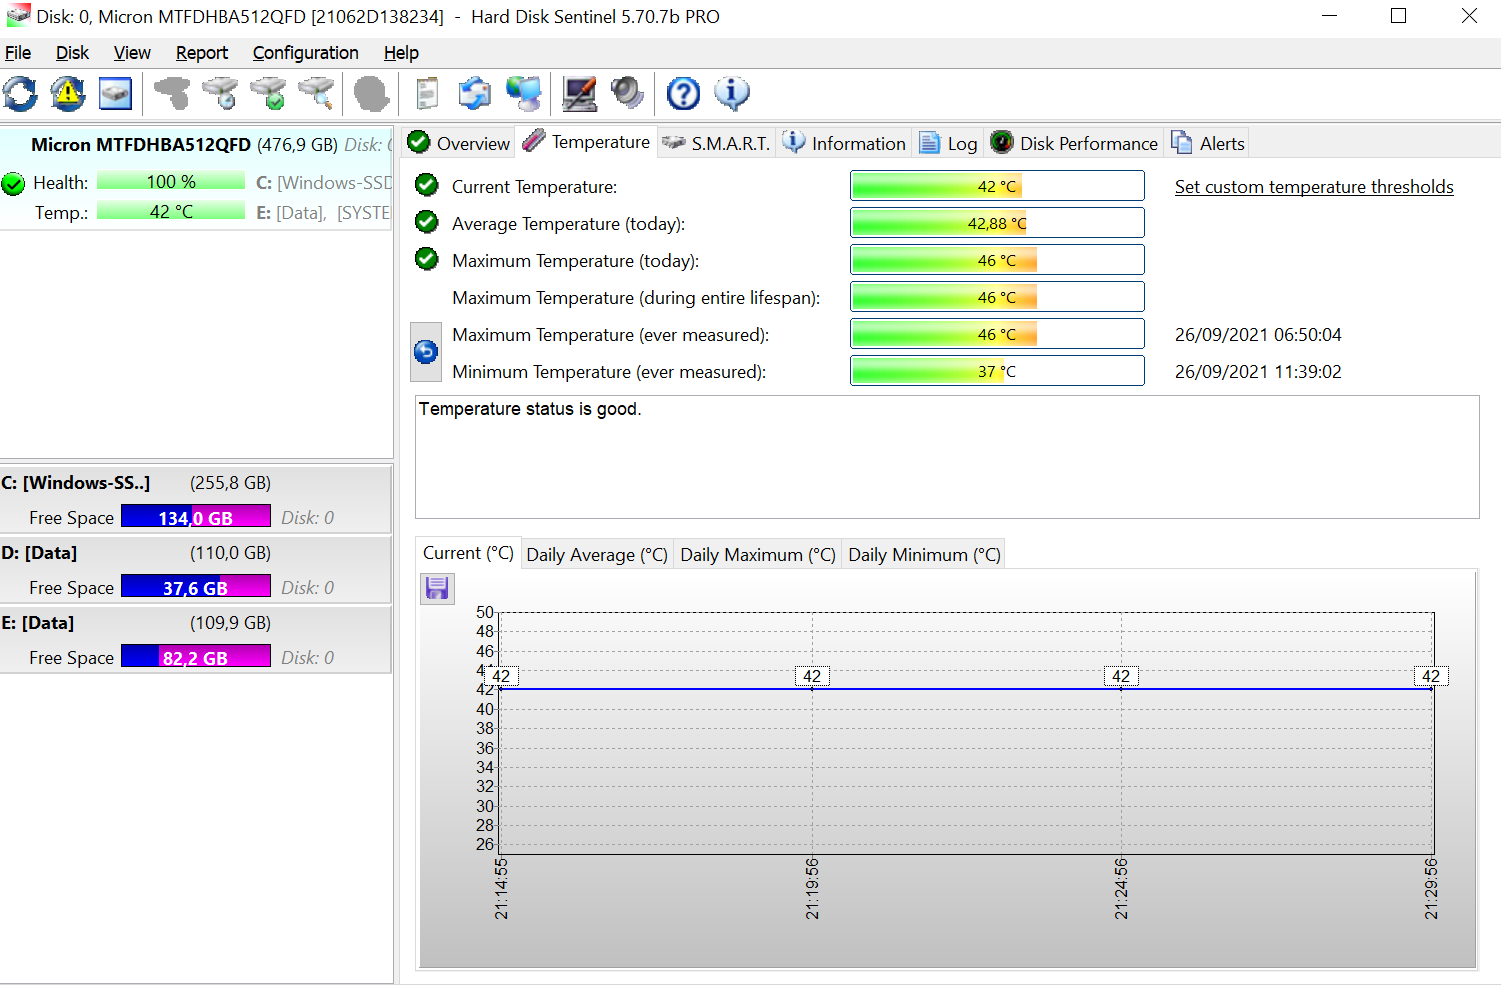Open the monitor with screwdriver configuration icon
1501x985 pixels.
coord(579,94)
